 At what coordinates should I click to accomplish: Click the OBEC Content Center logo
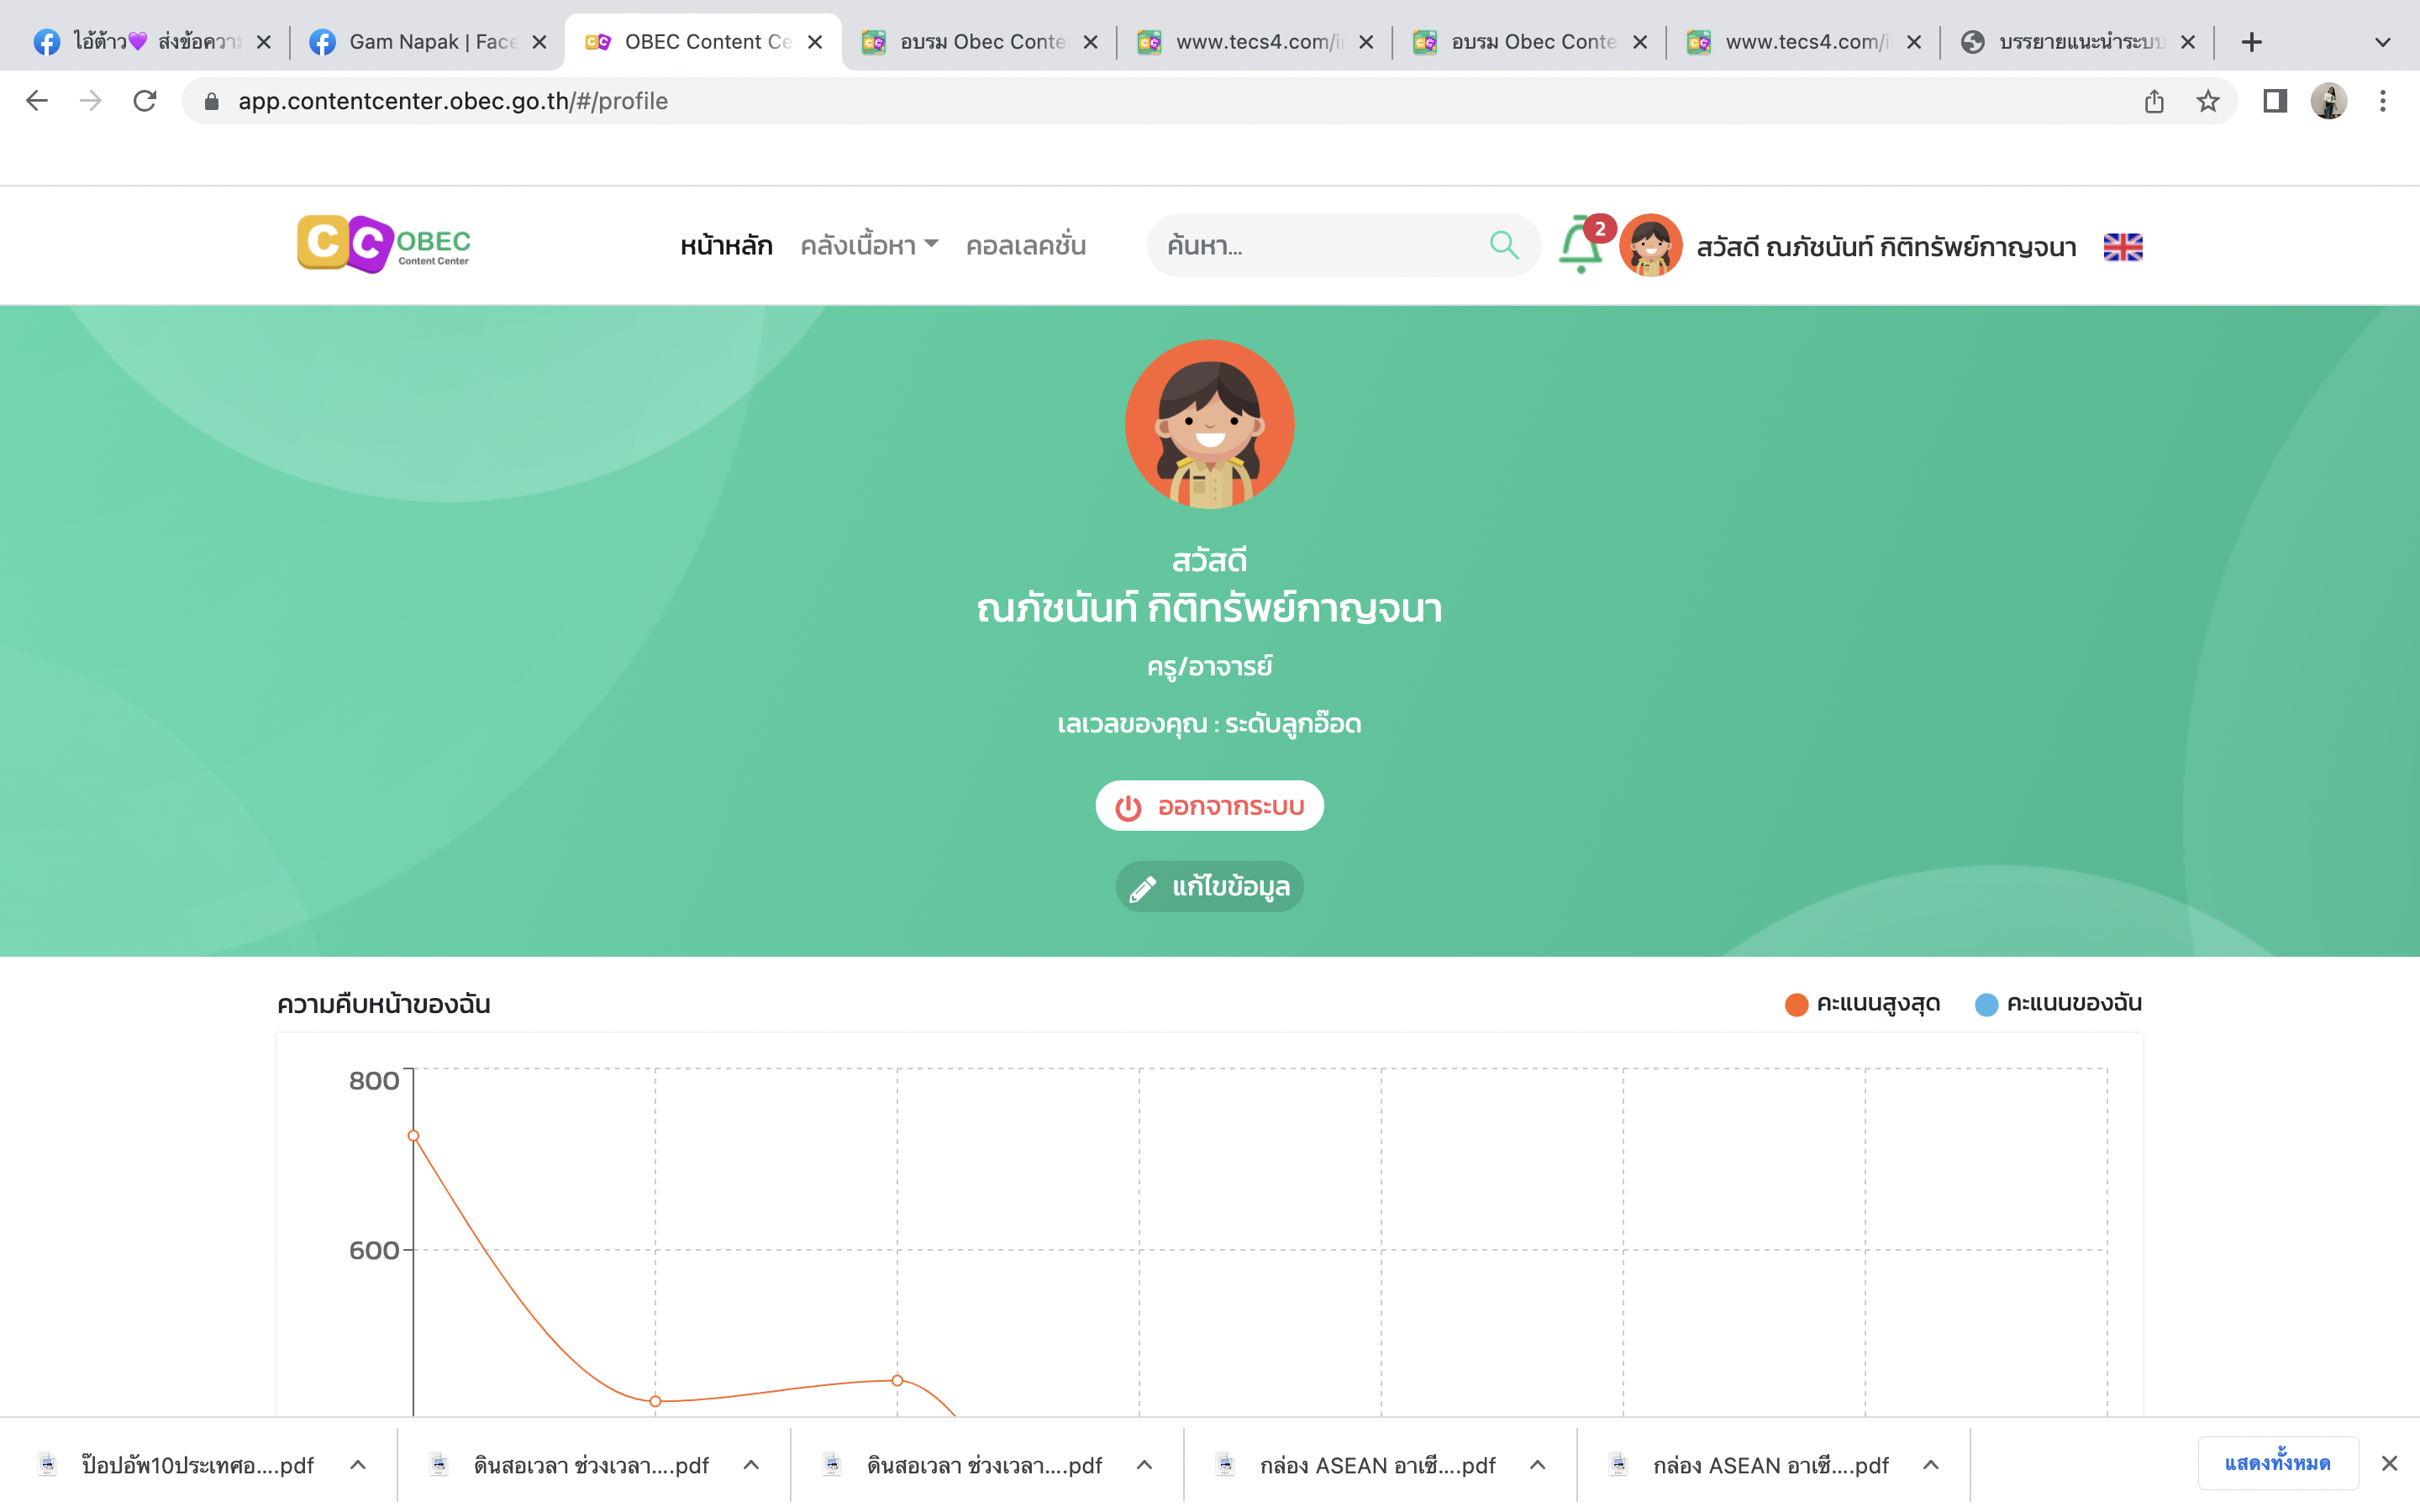tap(384, 244)
